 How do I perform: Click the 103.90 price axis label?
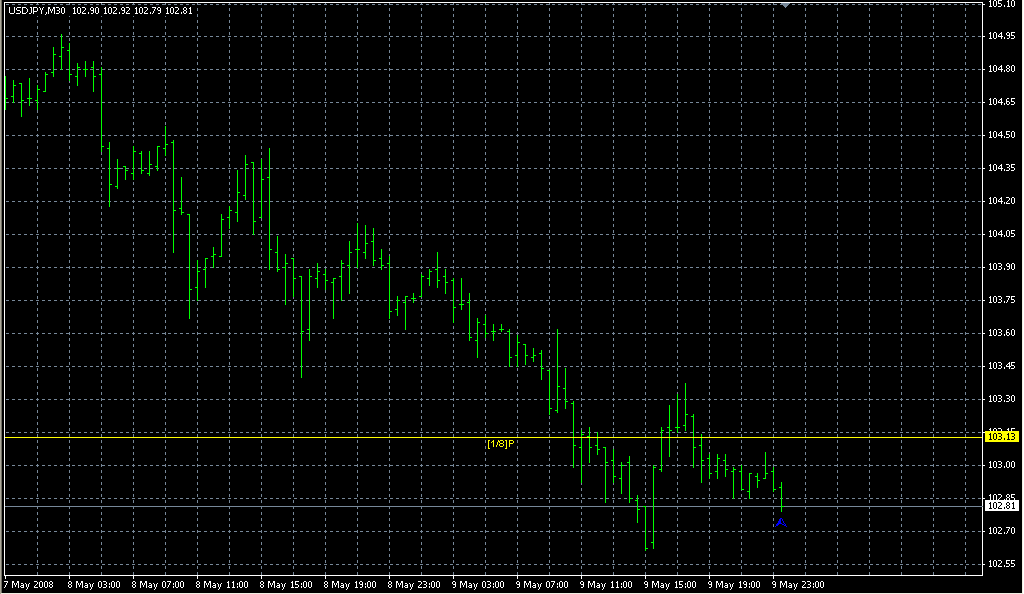tap(1002, 267)
